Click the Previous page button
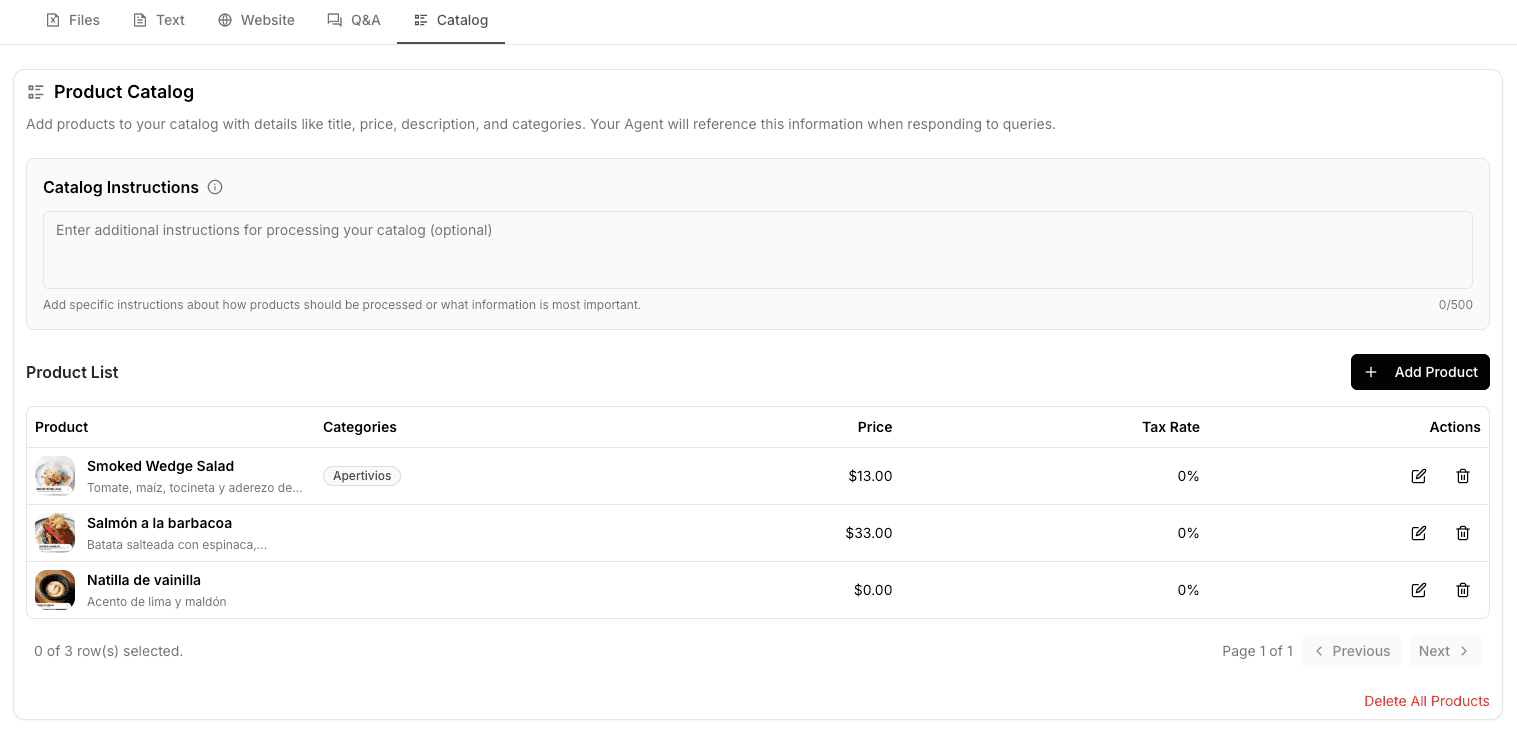The height and width of the screenshot is (737, 1517). tap(1351, 650)
